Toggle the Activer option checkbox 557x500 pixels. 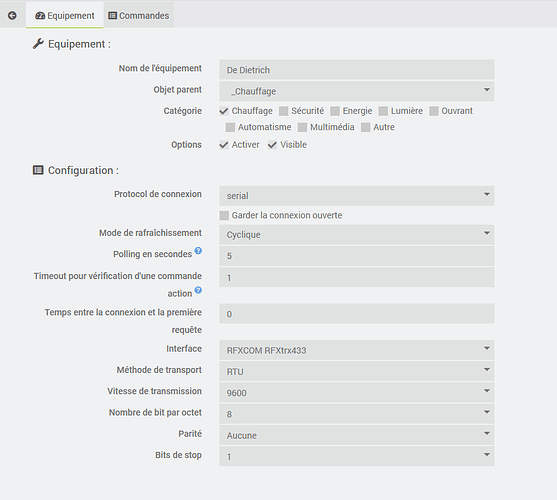pyautogui.click(x=223, y=145)
